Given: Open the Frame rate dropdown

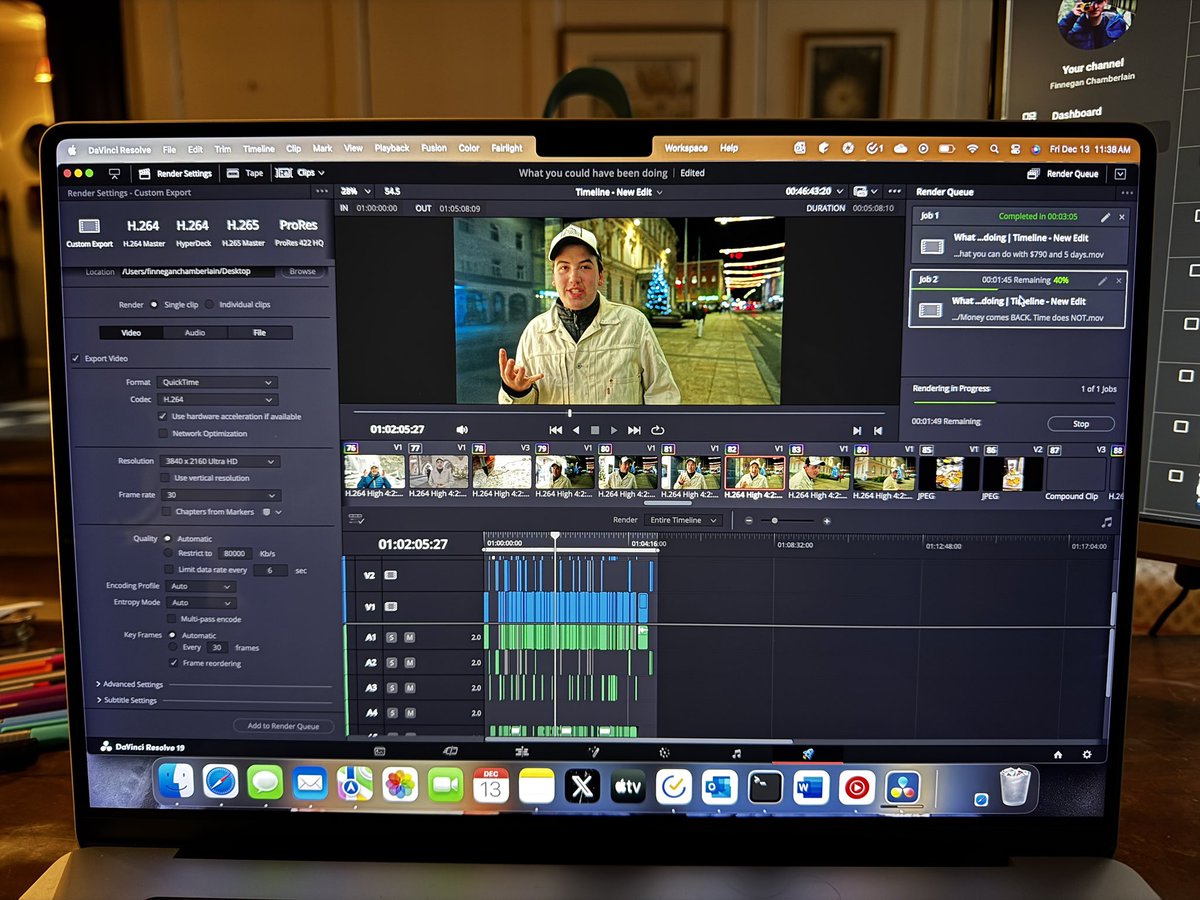Looking at the screenshot, I should (x=219, y=495).
